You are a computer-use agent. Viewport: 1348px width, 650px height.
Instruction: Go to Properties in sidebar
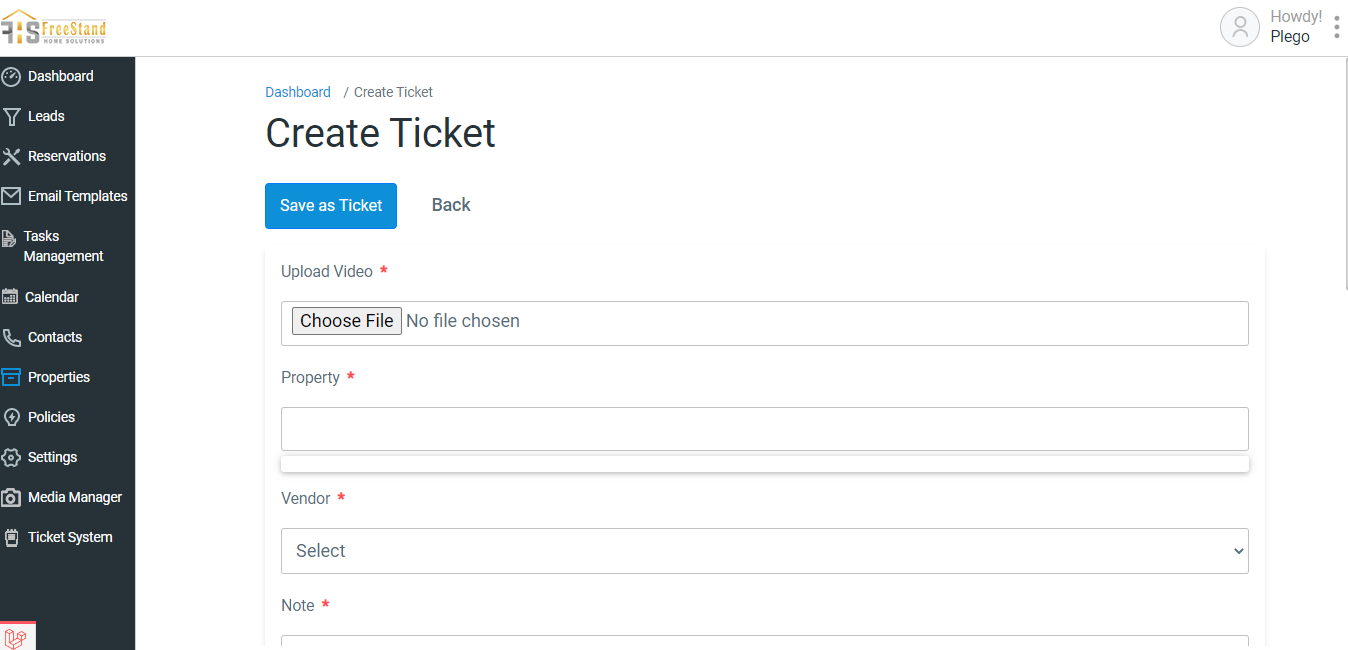pos(59,377)
